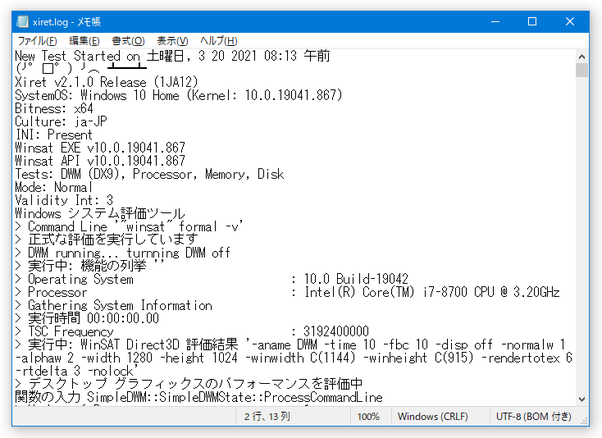
Task: Click the Notepad icon in the title bar
Action: (23, 21)
